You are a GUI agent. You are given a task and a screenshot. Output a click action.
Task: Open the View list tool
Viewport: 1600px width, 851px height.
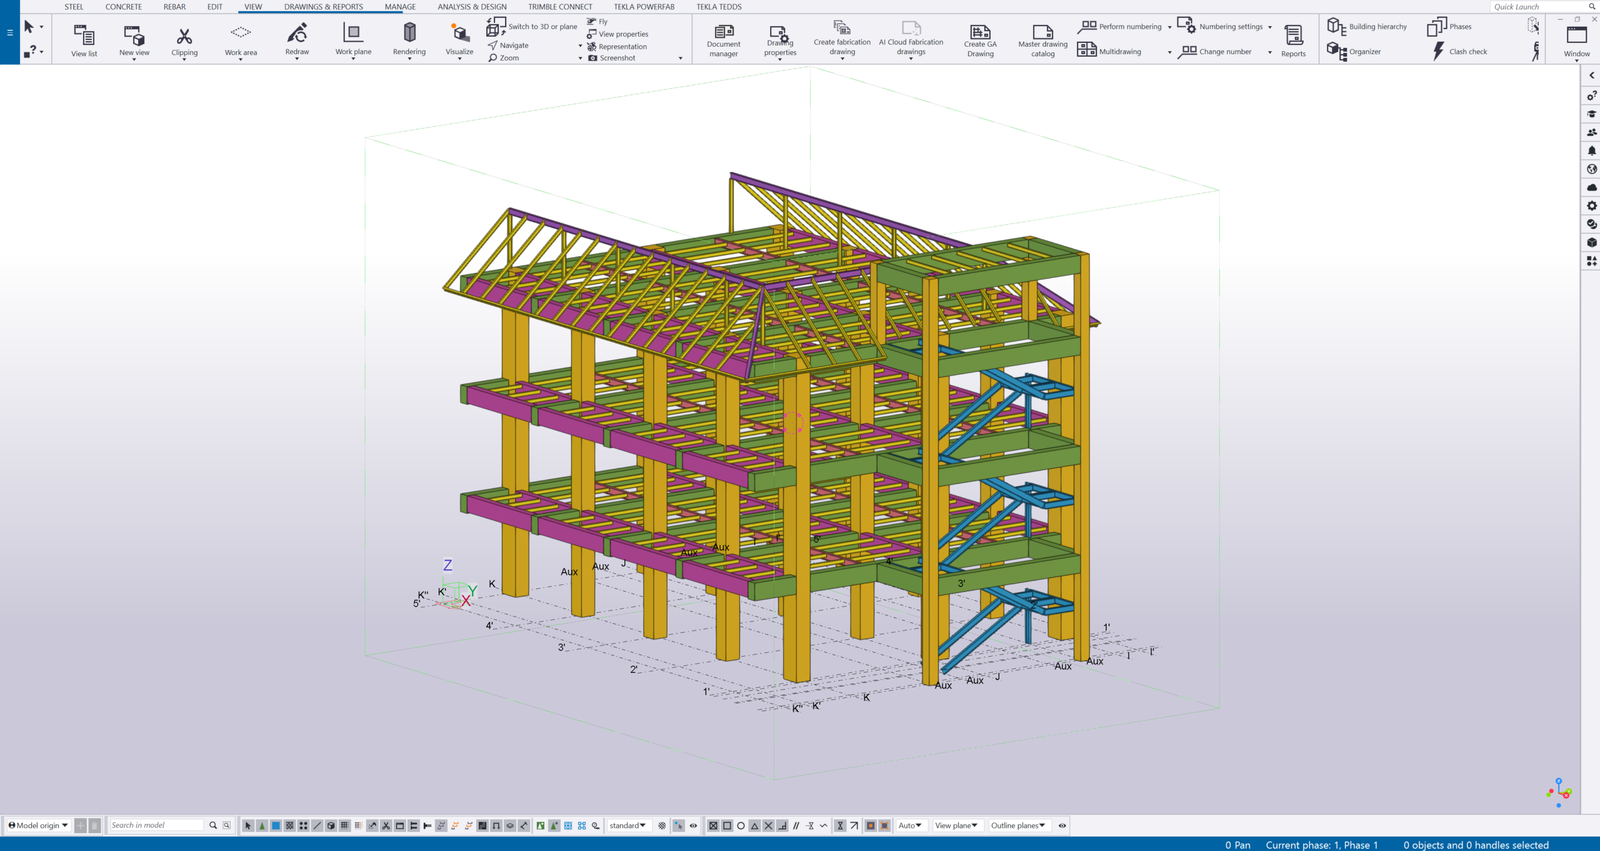(x=84, y=40)
